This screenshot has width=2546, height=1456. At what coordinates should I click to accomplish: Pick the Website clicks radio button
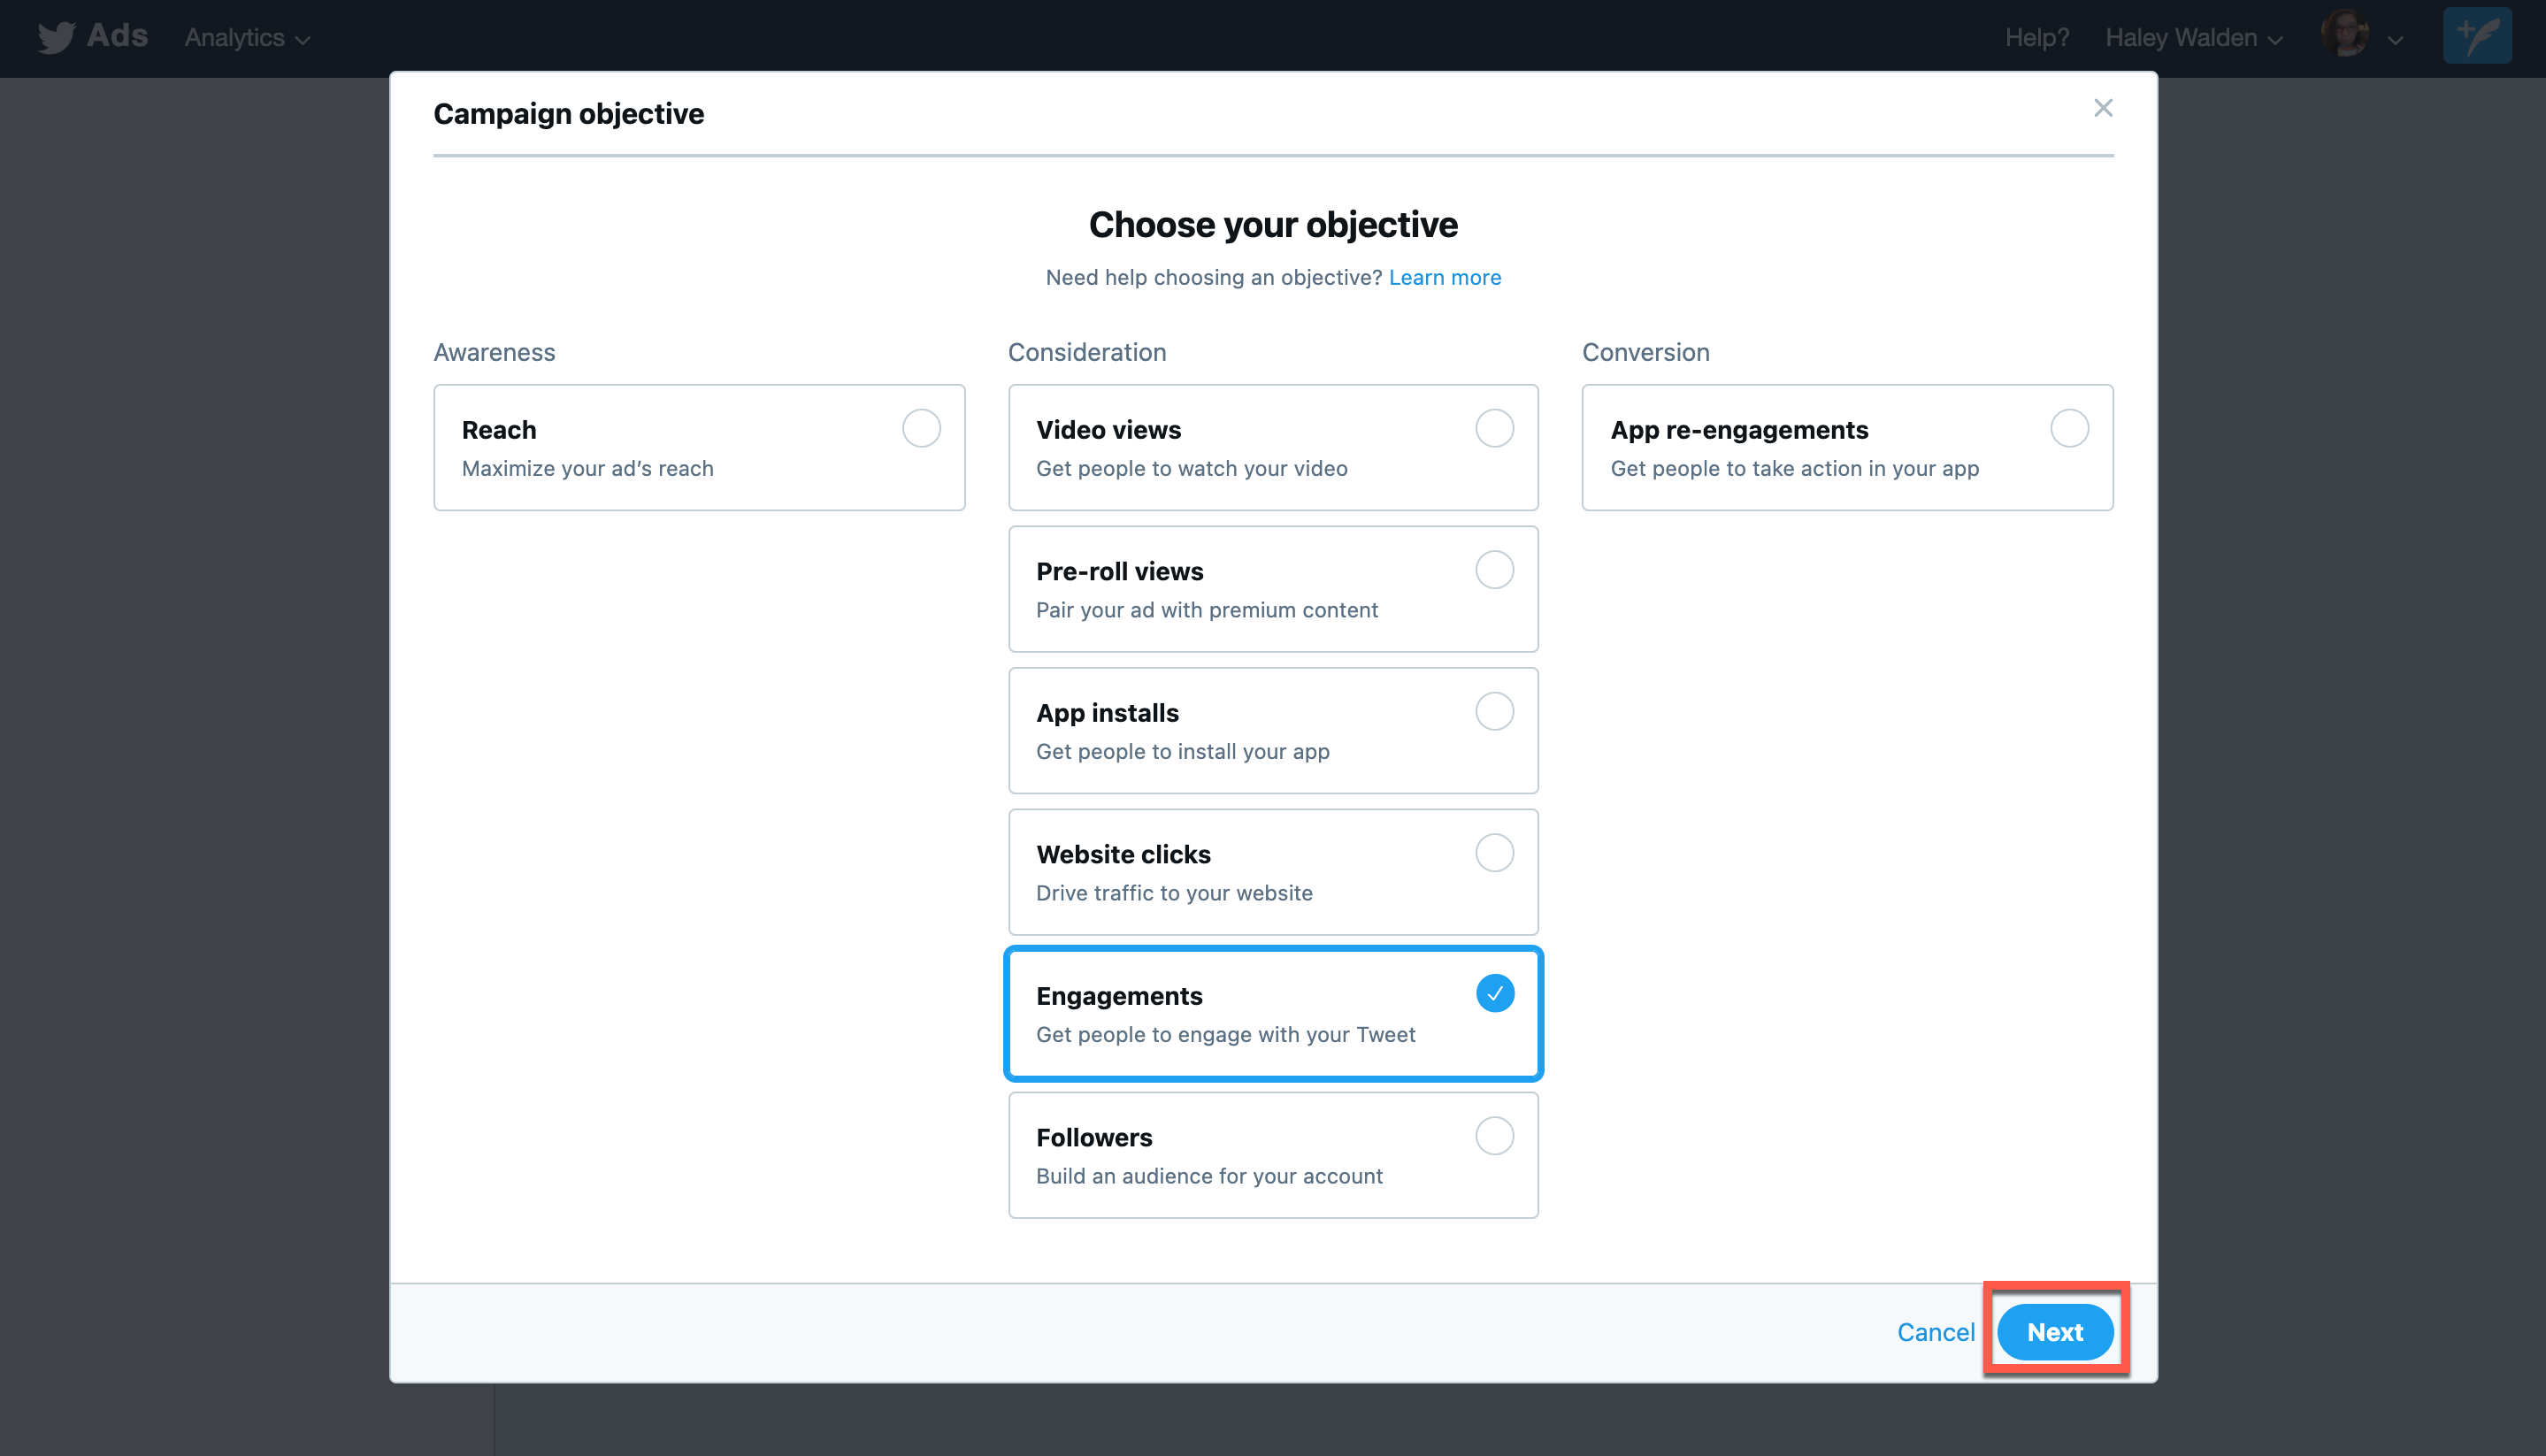tap(1494, 853)
